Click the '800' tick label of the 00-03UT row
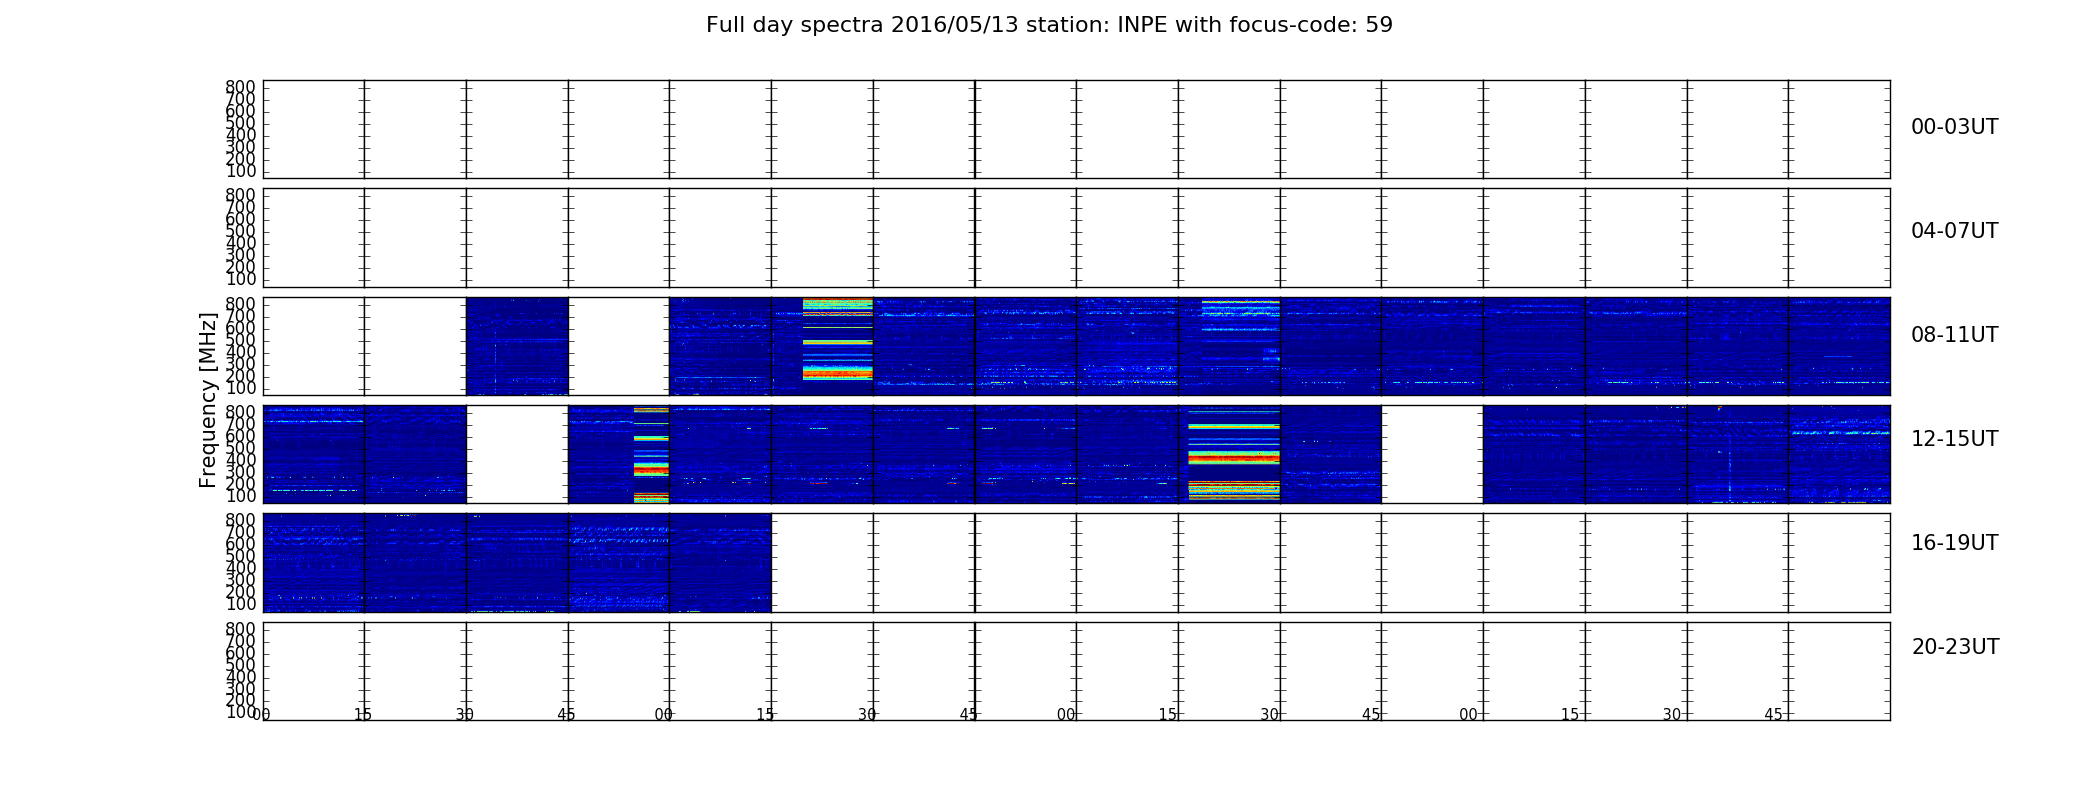Viewport: 2100px width, 800px height. click(x=240, y=88)
